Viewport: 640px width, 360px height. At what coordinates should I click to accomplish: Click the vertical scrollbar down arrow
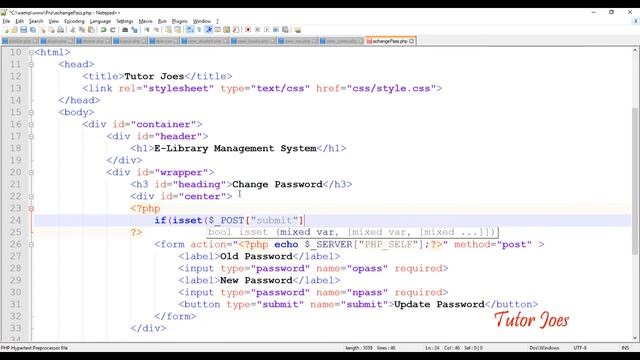[635, 338]
